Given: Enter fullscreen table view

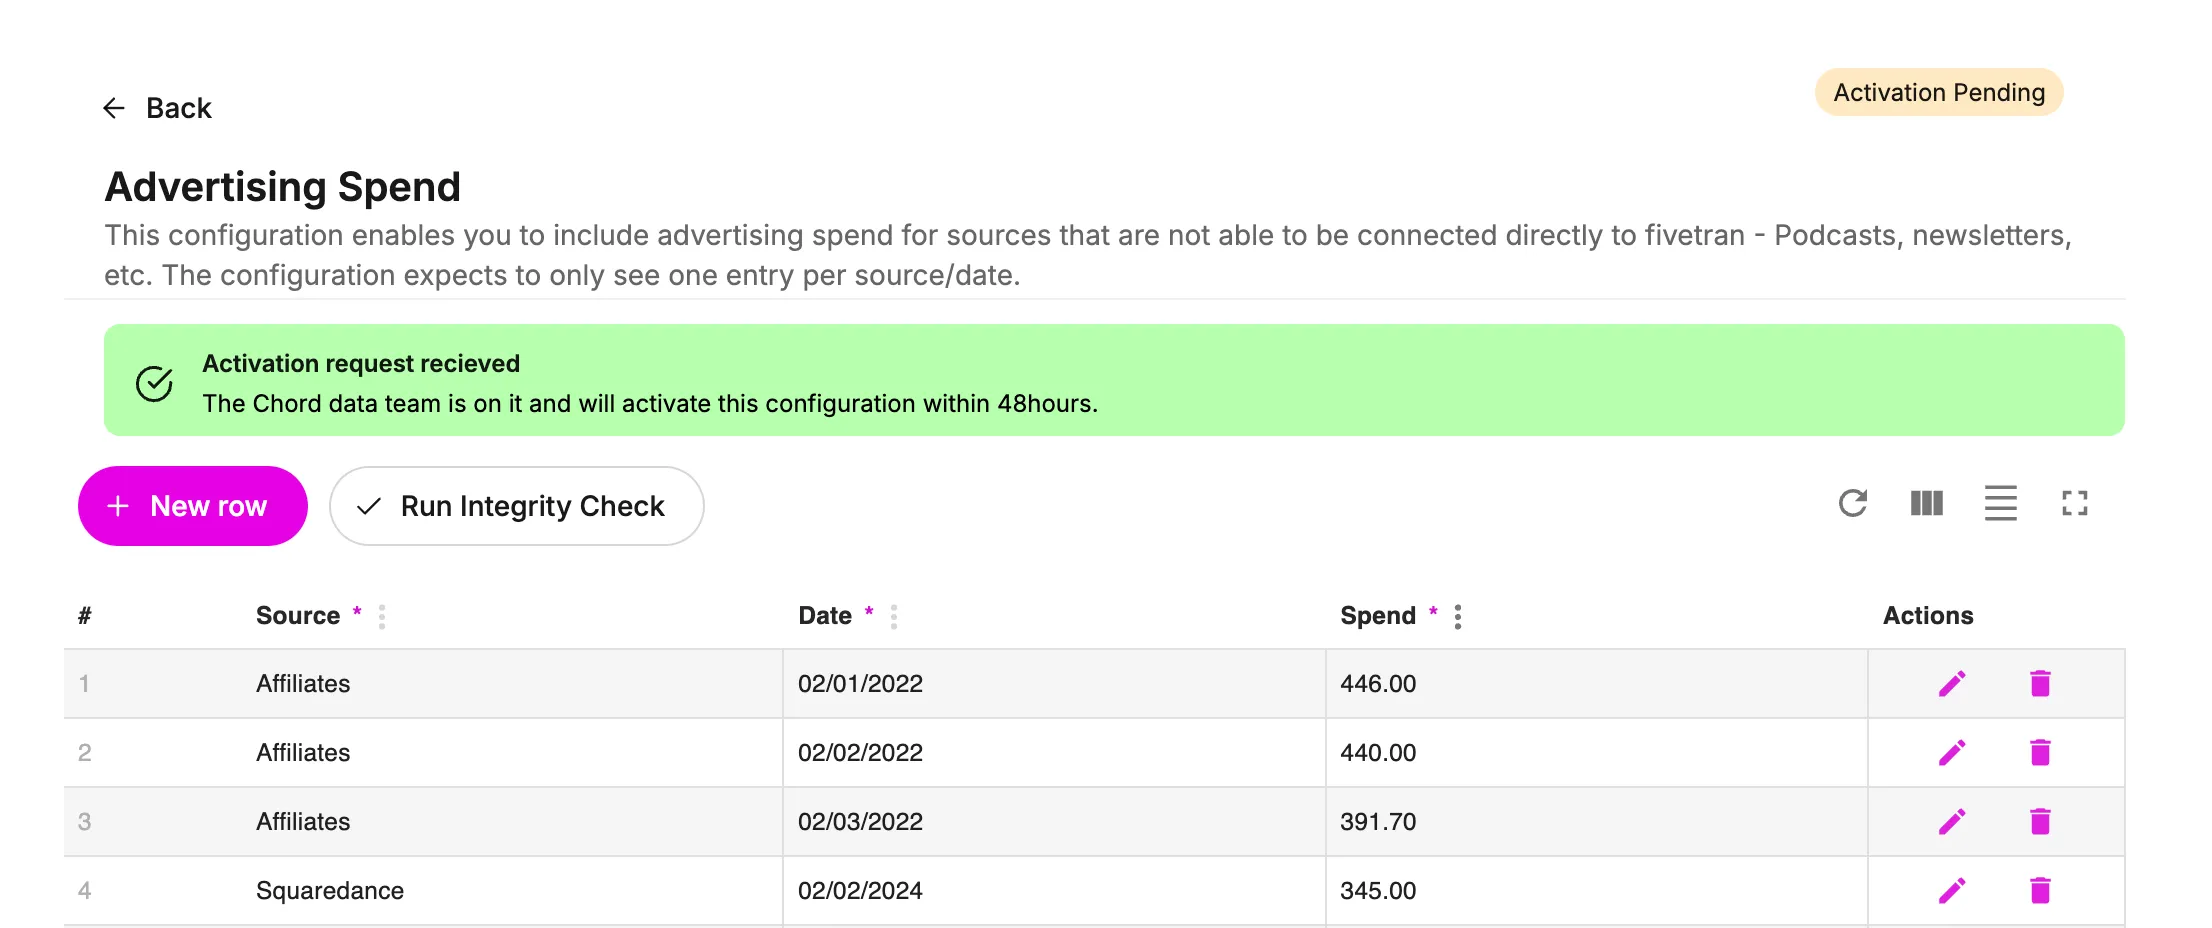Looking at the screenshot, I should pyautogui.click(x=2075, y=503).
